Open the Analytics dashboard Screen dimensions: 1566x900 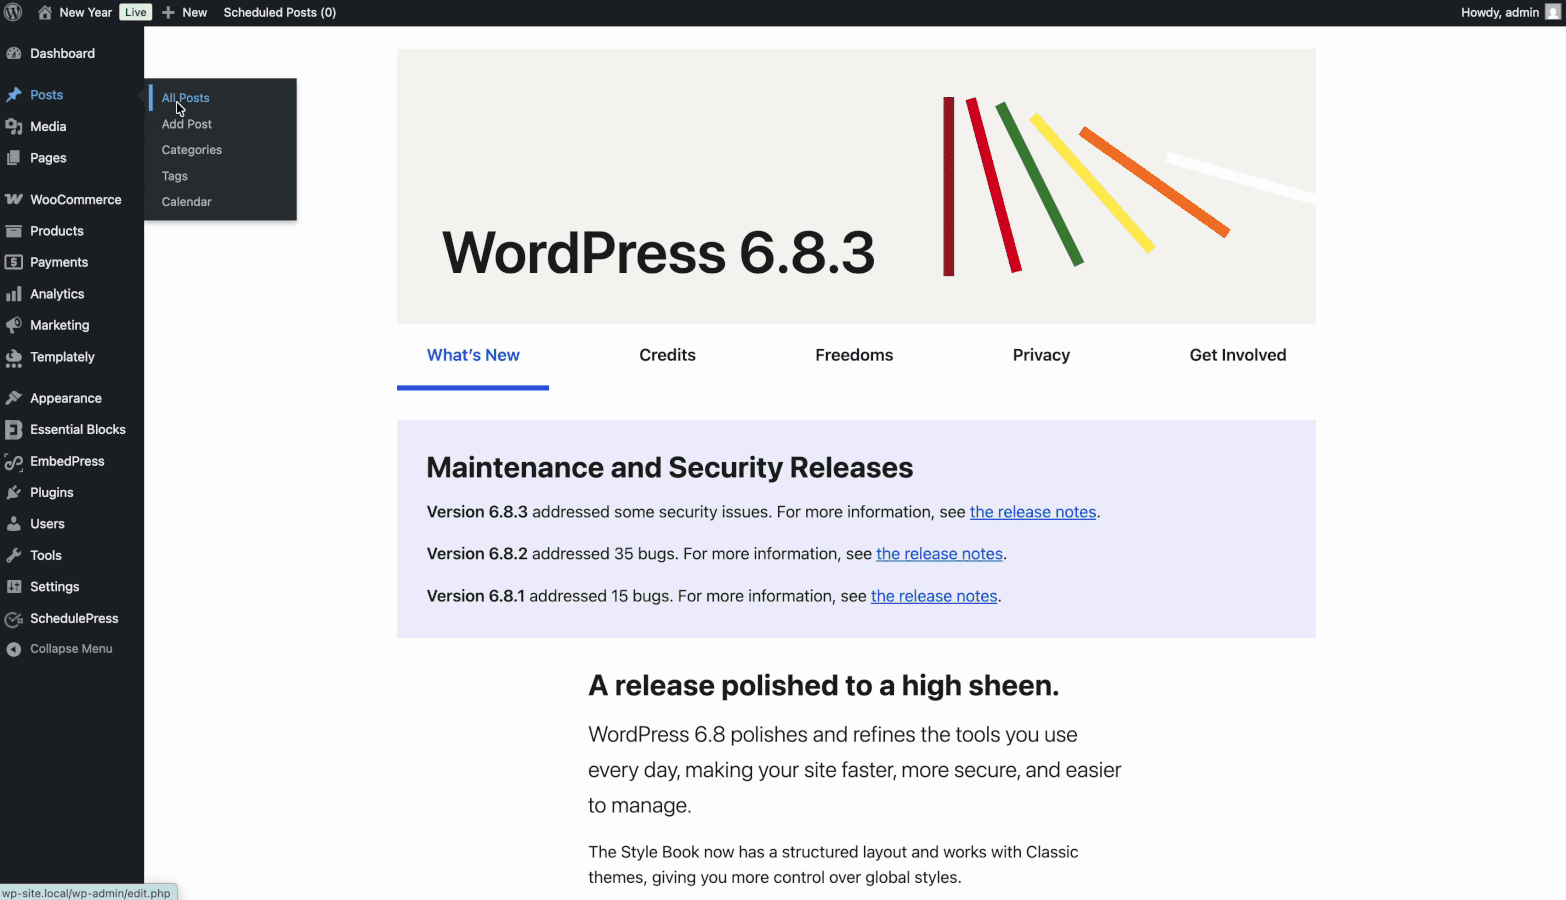tap(58, 293)
